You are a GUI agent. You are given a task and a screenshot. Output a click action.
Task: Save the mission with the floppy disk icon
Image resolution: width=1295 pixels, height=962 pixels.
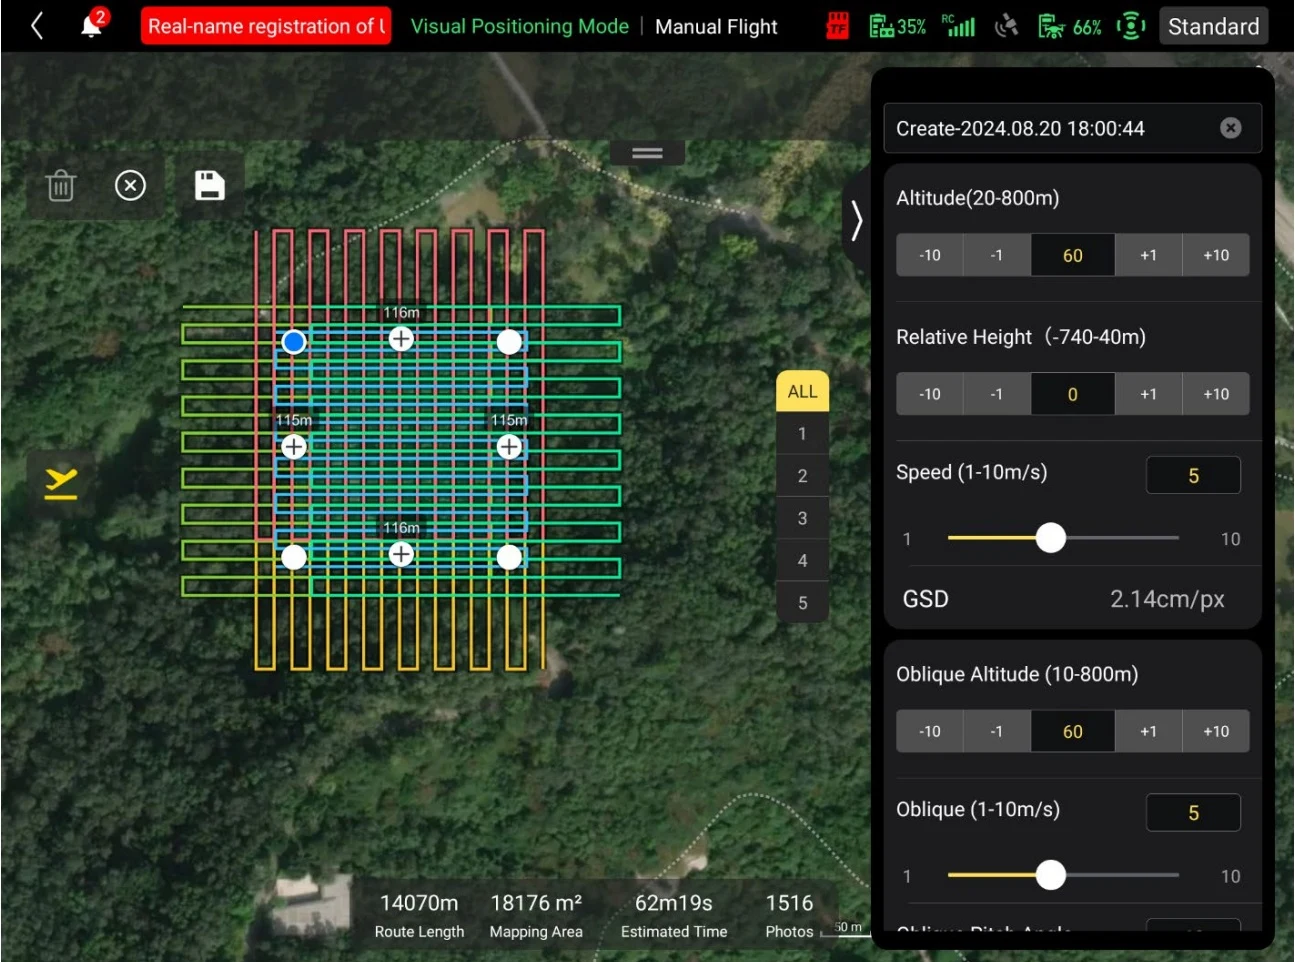210,185
